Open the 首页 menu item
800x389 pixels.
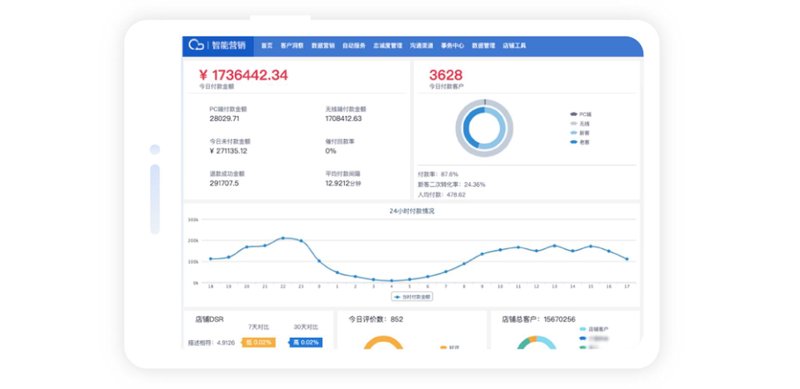(267, 45)
